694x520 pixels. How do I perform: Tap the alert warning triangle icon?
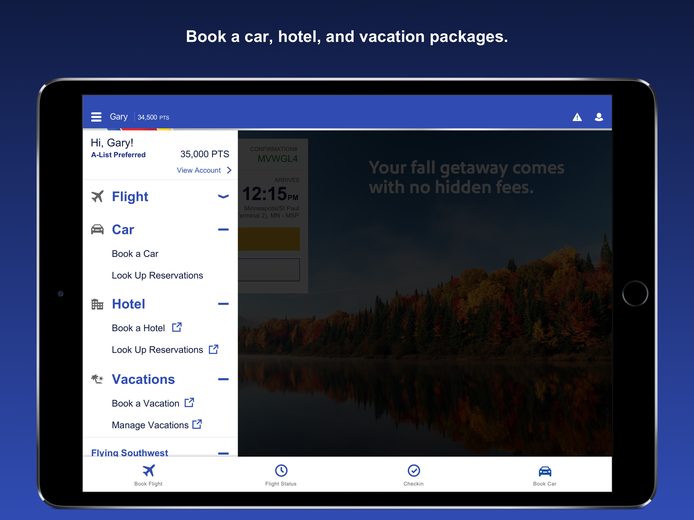coord(577,117)
